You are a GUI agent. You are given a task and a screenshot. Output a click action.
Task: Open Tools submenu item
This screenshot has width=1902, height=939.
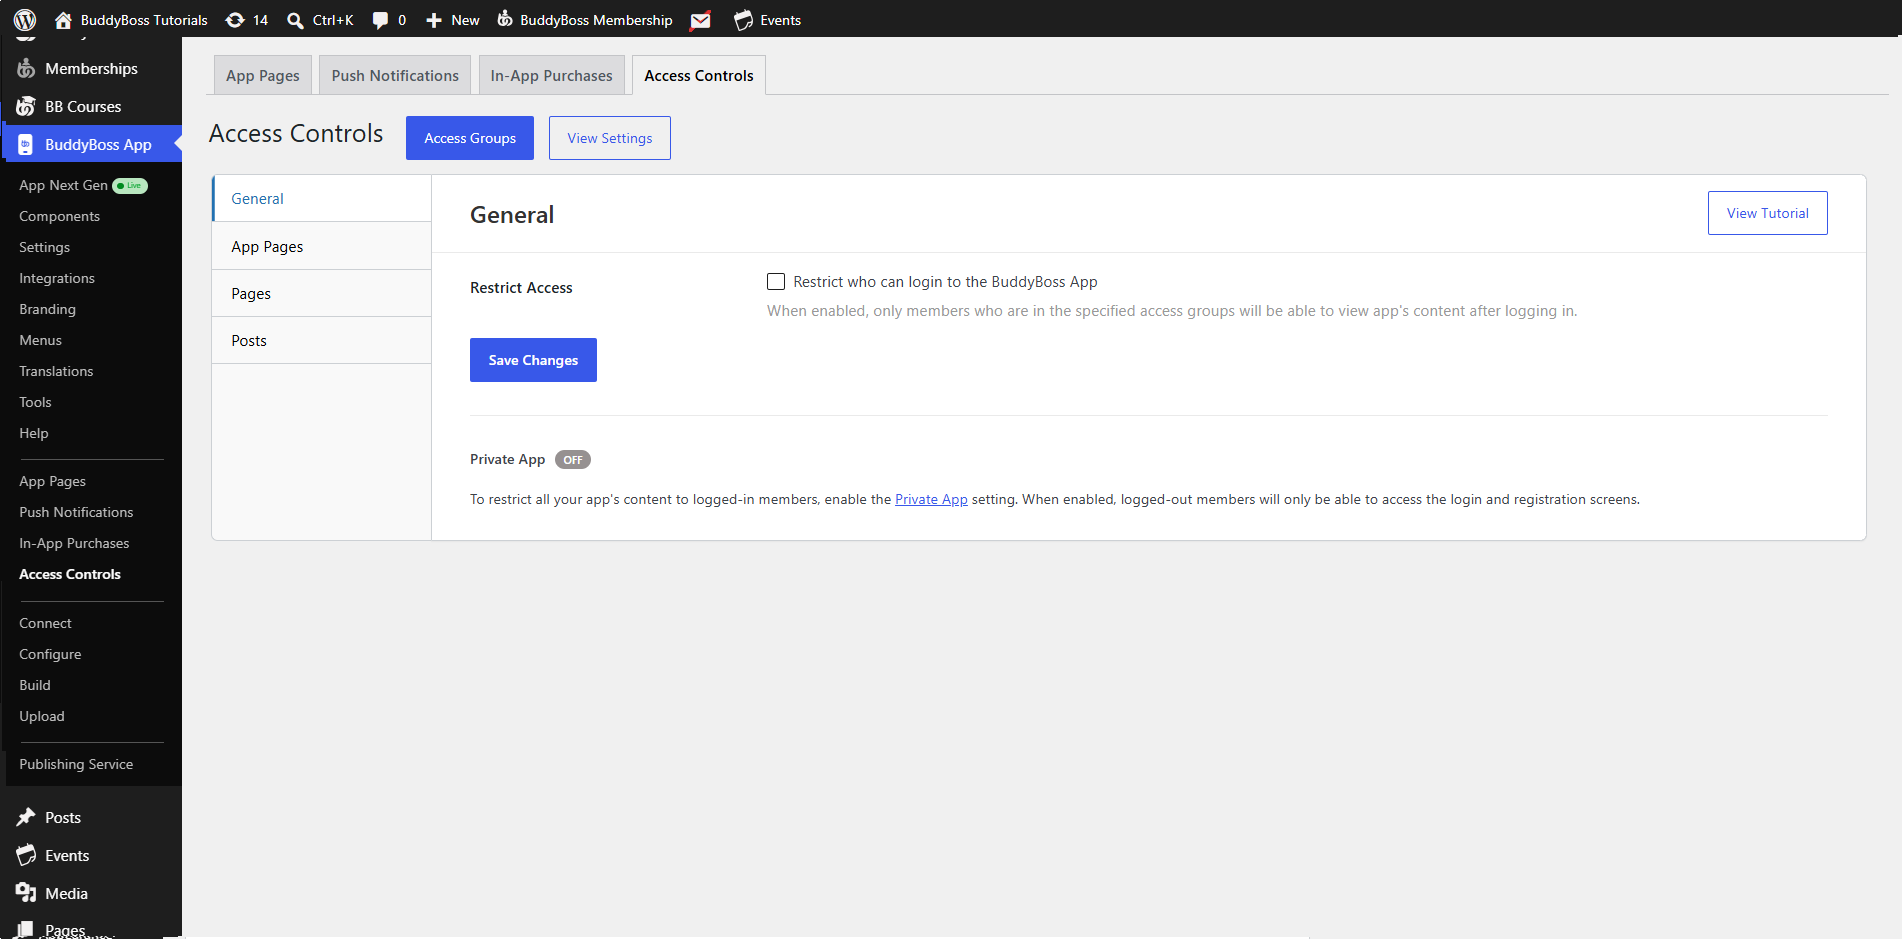coord(35,402)
